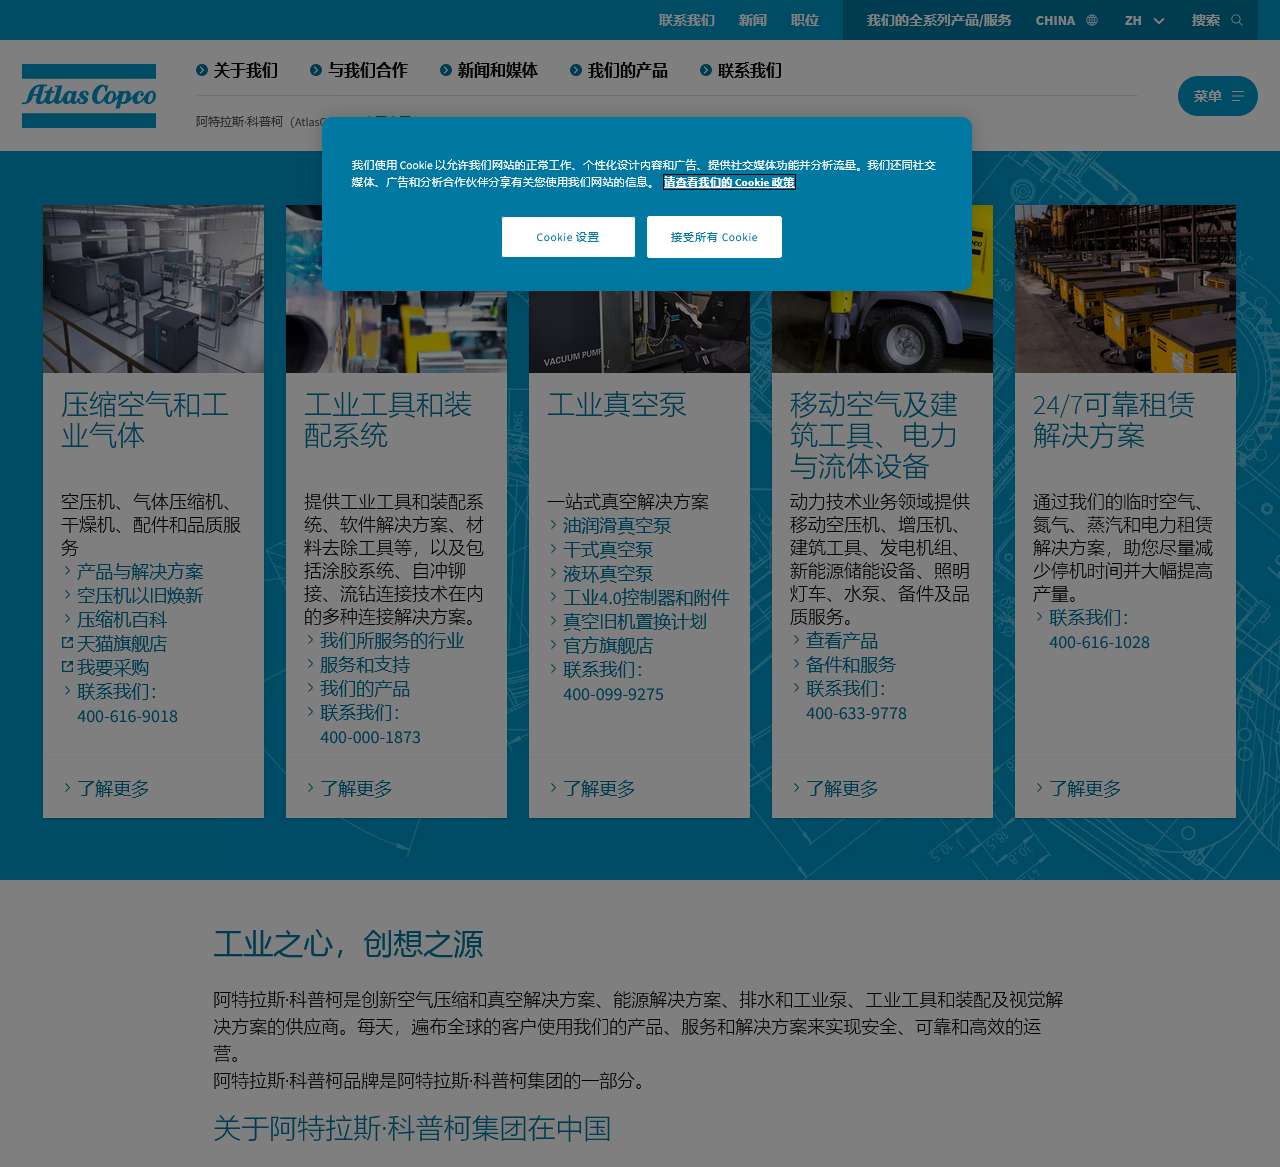Click 真空旧机置换计划 link
Viewport: 1280px width, 1167px height.
635,622
